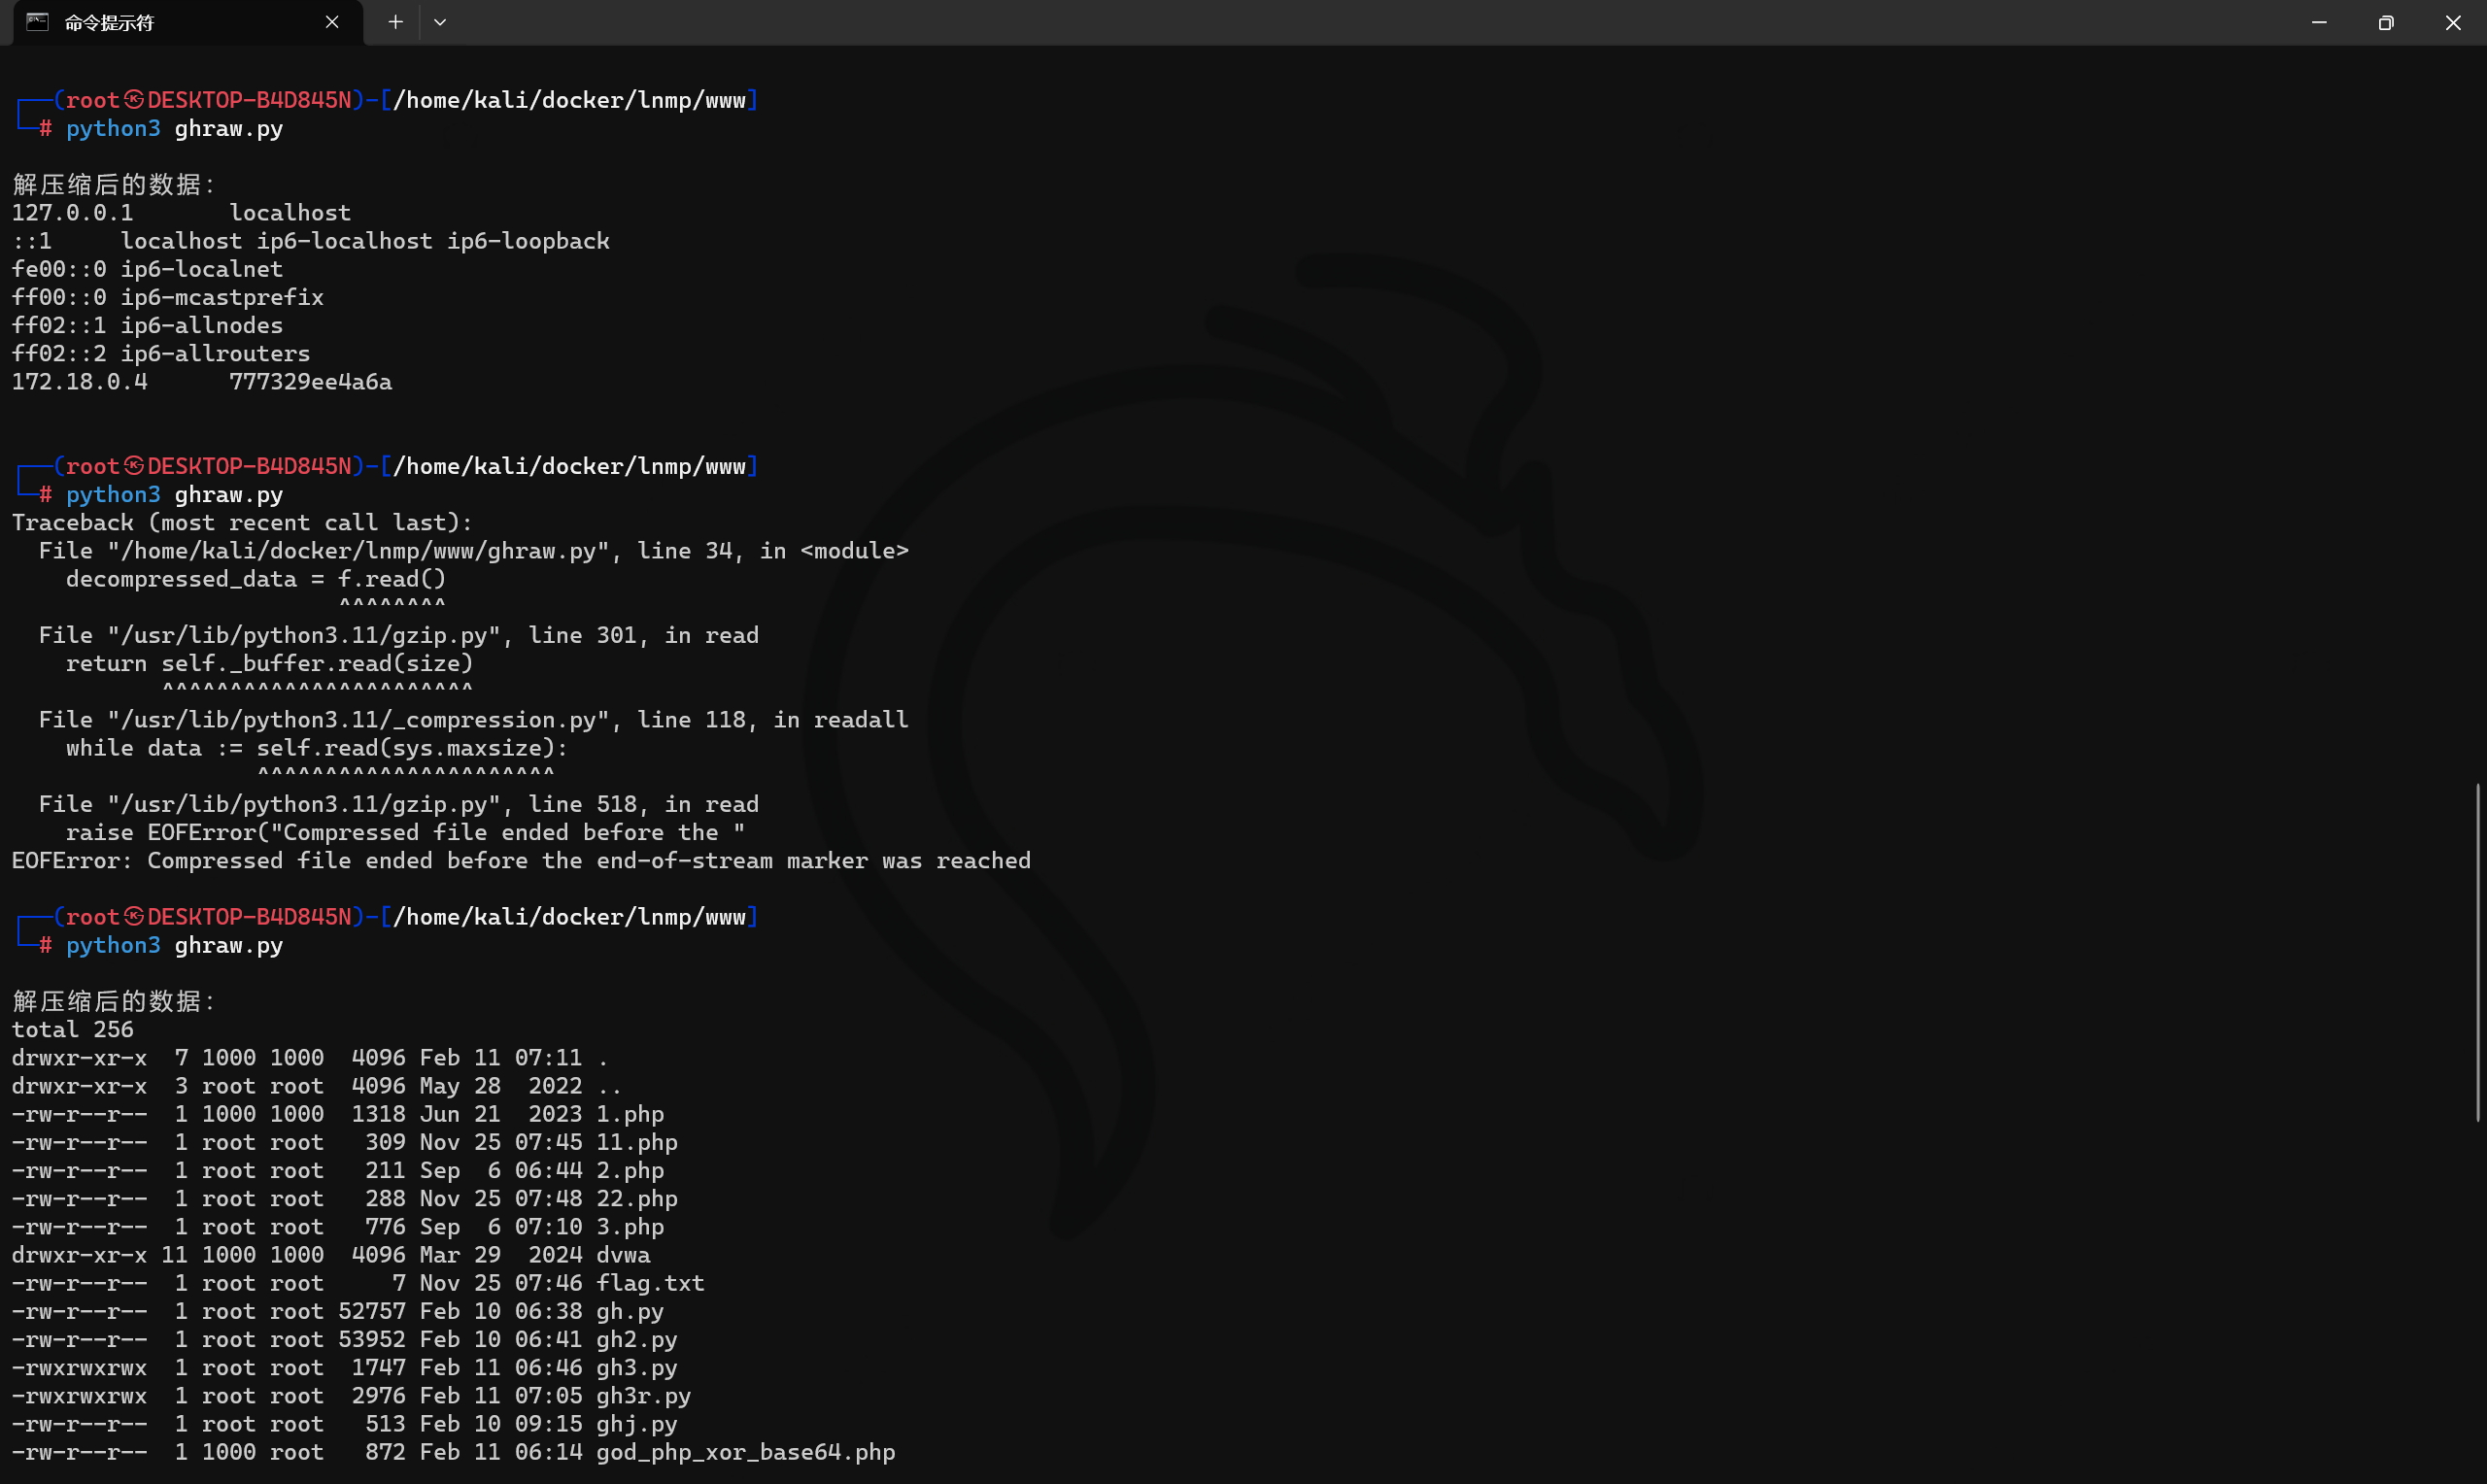This screenshot has width=2487, height=1484.
Task: Click the Kali skull symbol in first prompt
Action: [134, 100]
